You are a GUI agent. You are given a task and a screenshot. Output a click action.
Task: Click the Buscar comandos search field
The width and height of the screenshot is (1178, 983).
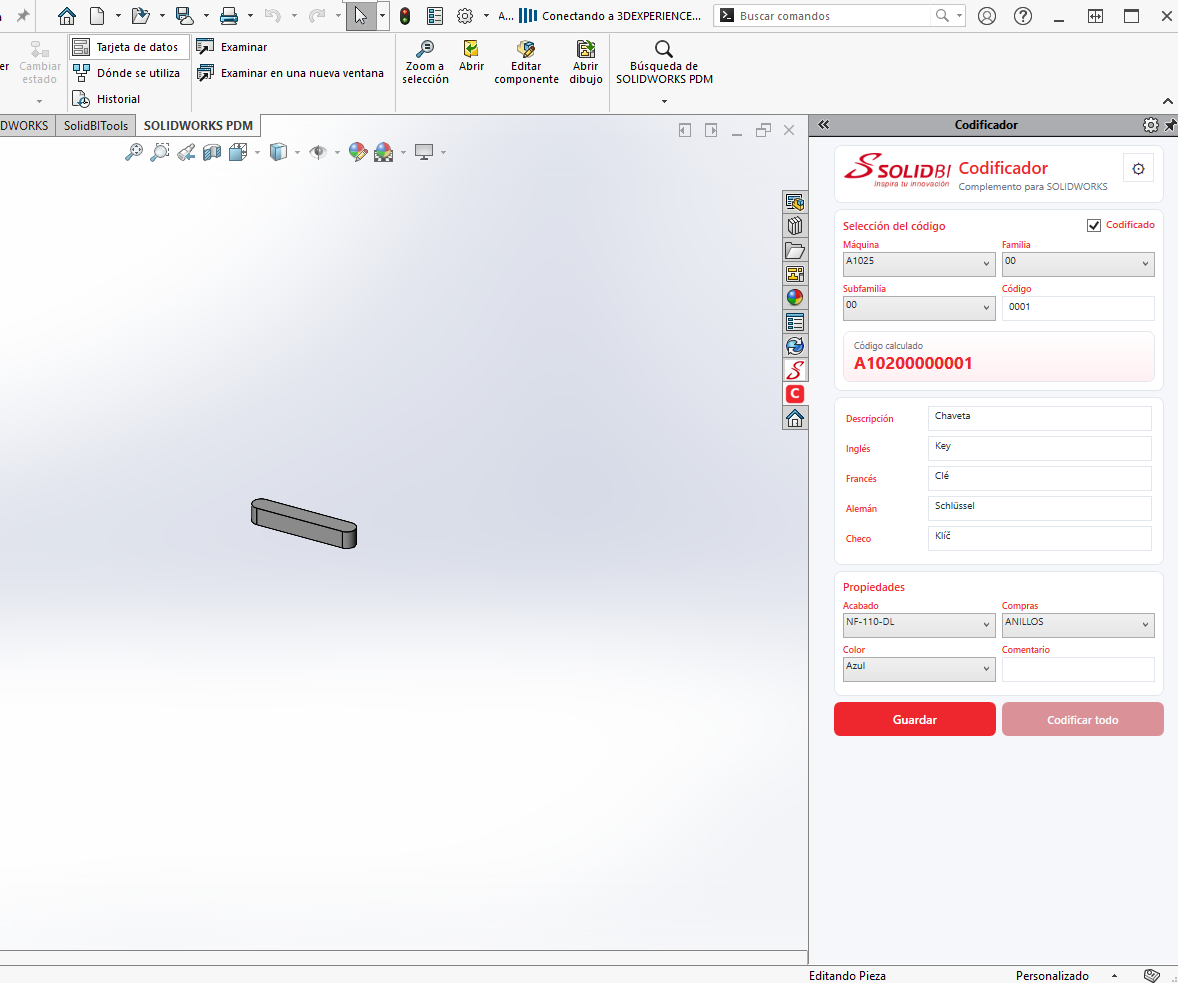point(834,16)
